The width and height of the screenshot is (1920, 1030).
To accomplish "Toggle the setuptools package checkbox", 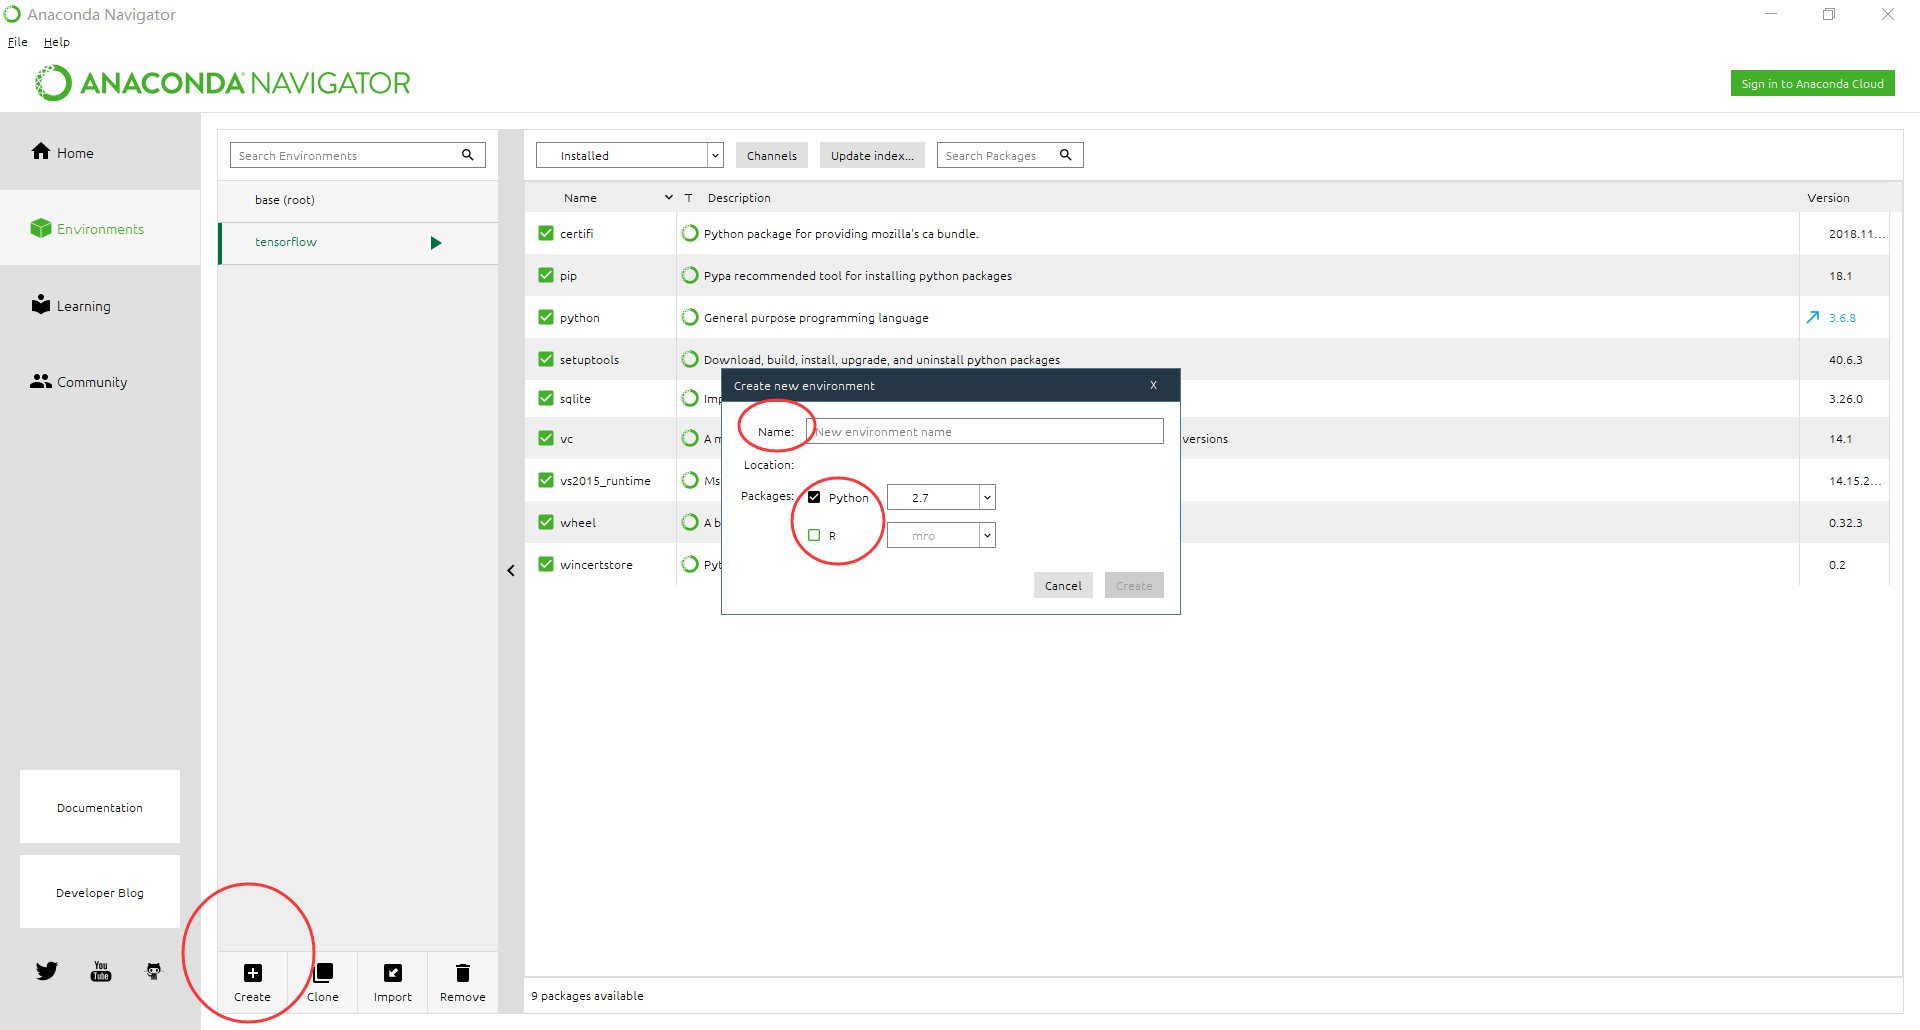I will click(x=546, y=359).
